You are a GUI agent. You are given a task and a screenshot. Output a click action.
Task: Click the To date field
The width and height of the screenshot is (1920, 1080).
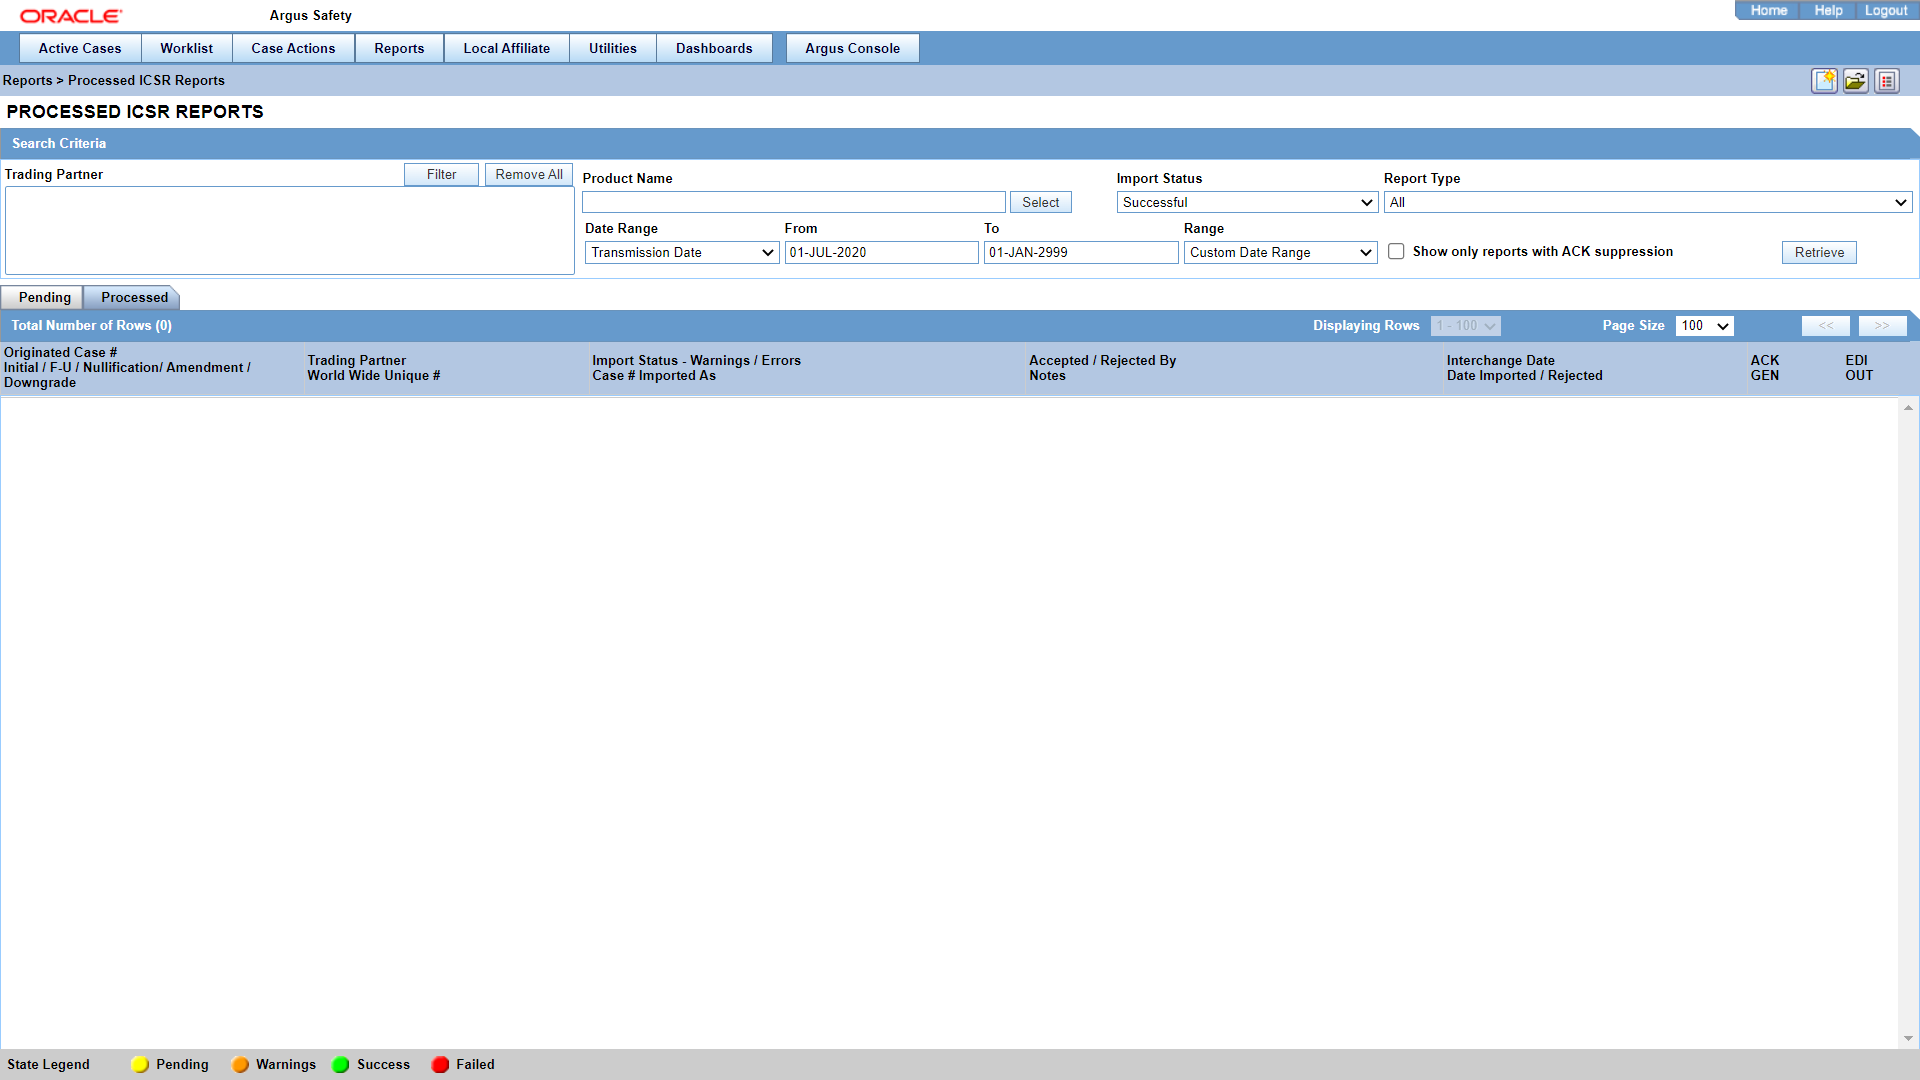[x=1081, y=252]
